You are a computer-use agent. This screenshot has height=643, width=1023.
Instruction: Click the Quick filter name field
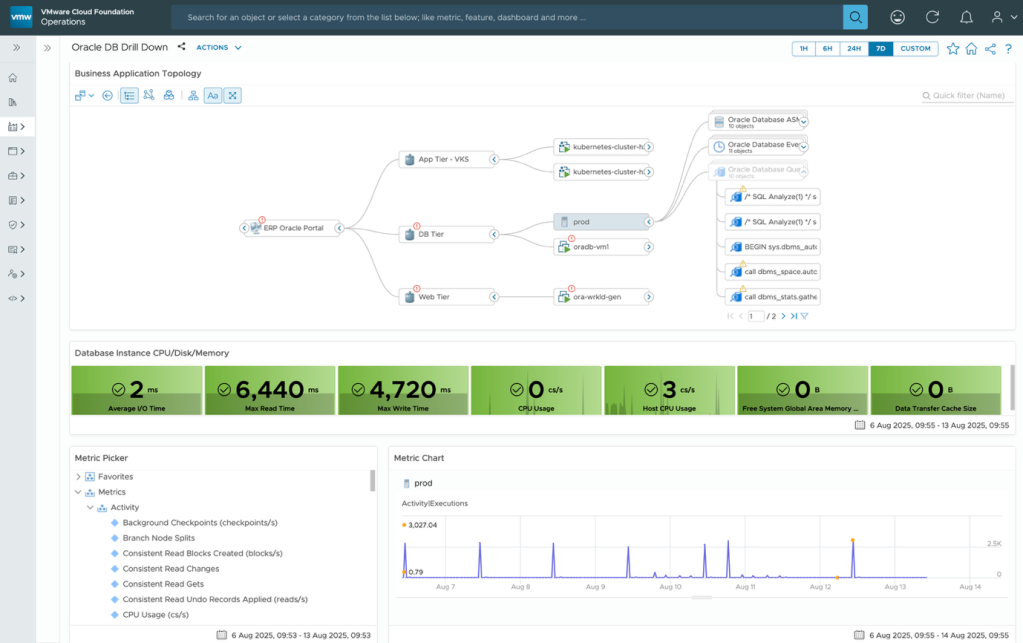point(968,96)
